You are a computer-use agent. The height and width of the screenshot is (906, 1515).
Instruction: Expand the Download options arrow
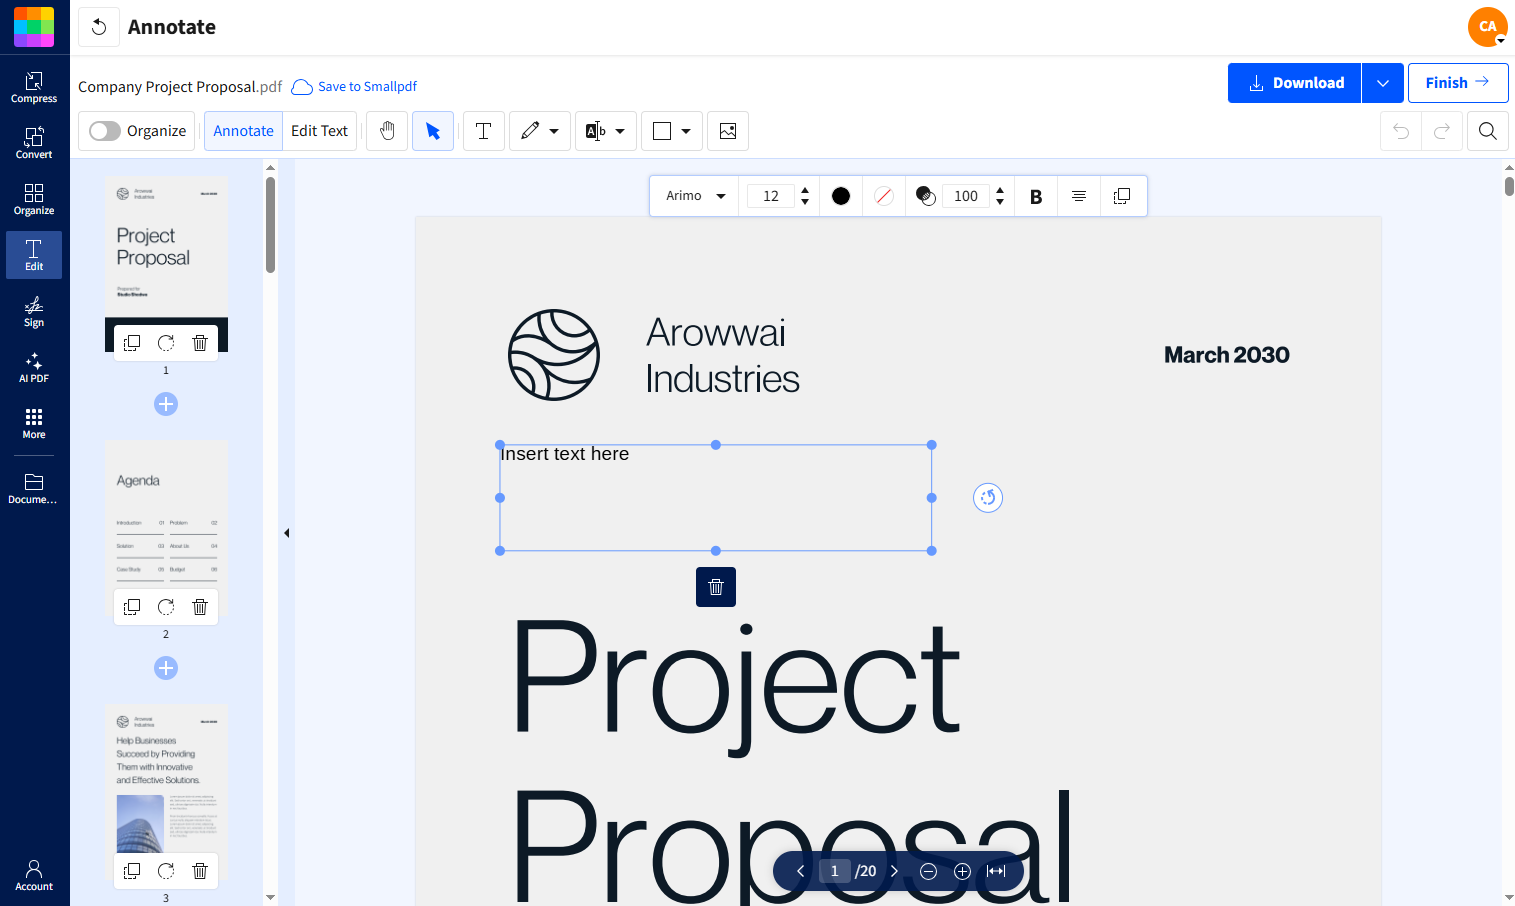[1382, 83]
